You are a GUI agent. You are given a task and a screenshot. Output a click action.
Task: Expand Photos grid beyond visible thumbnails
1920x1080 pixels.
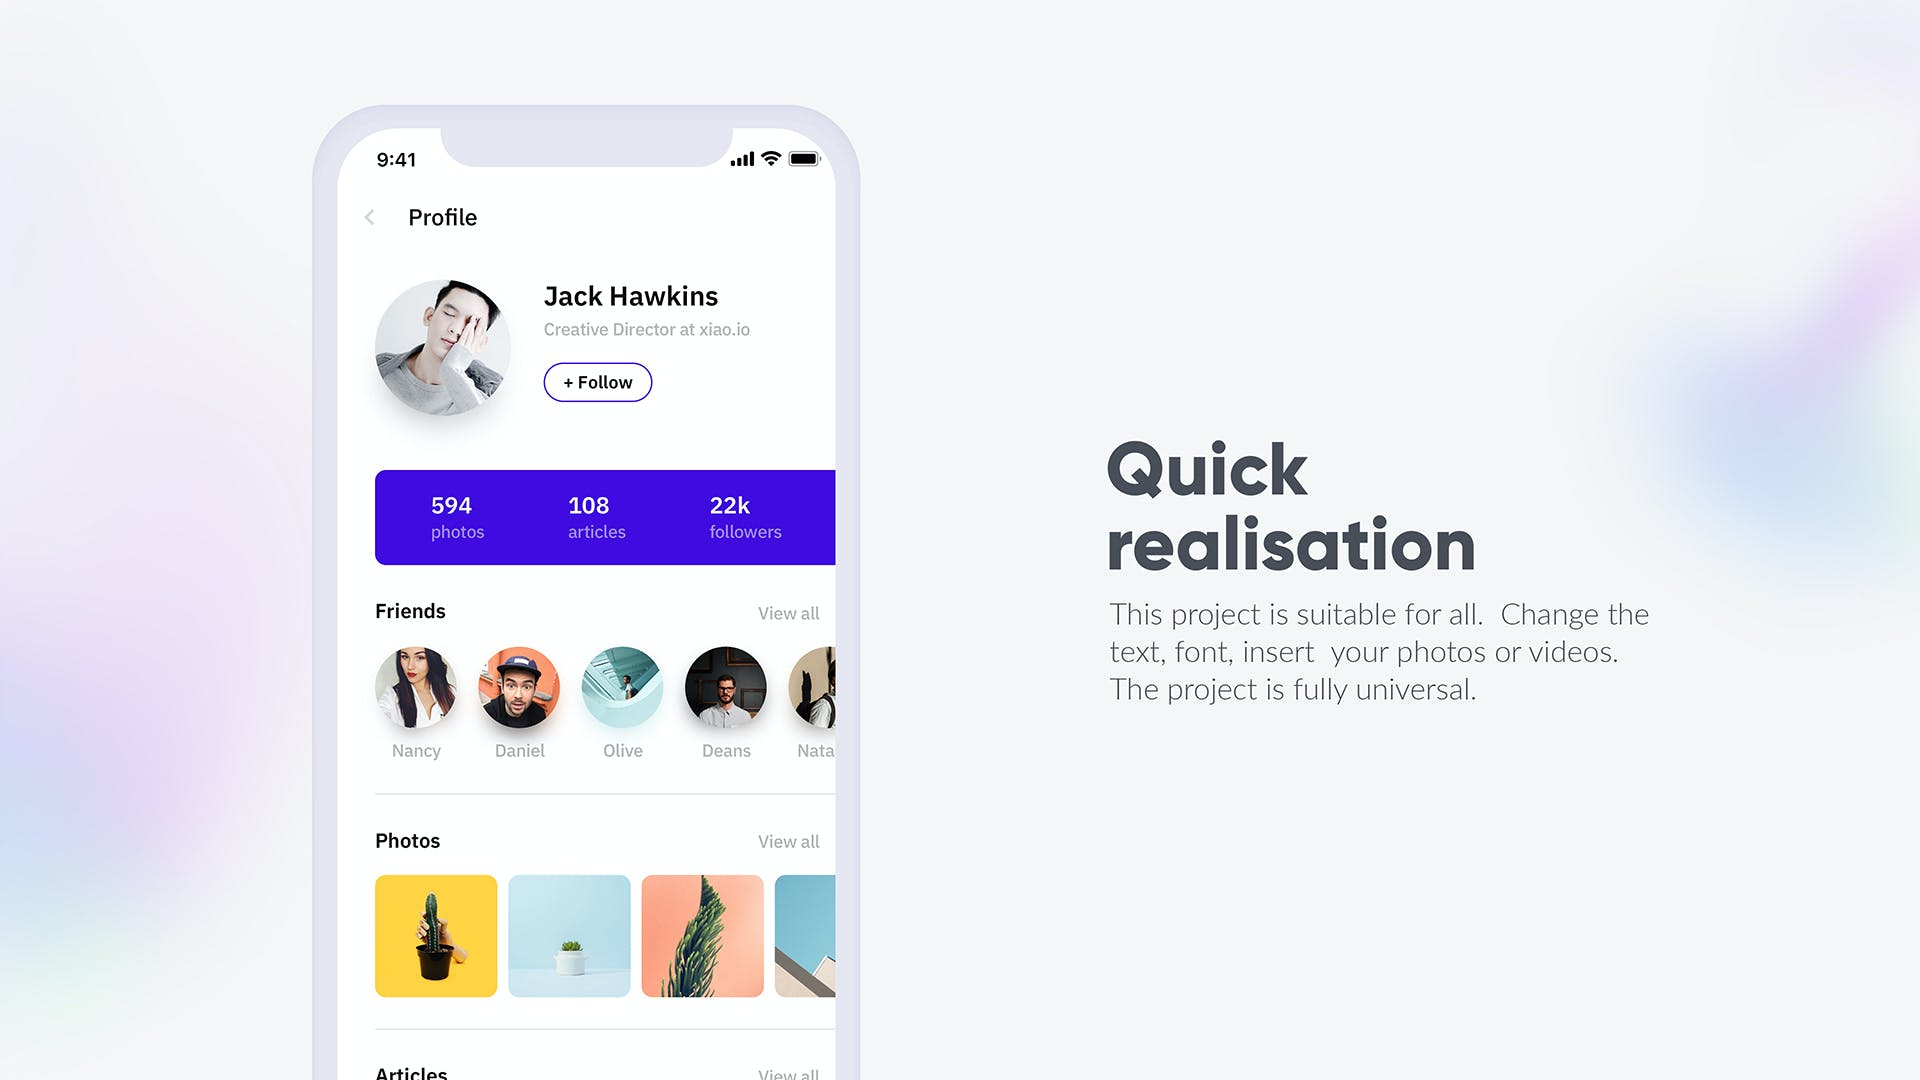tap(789, 841)
